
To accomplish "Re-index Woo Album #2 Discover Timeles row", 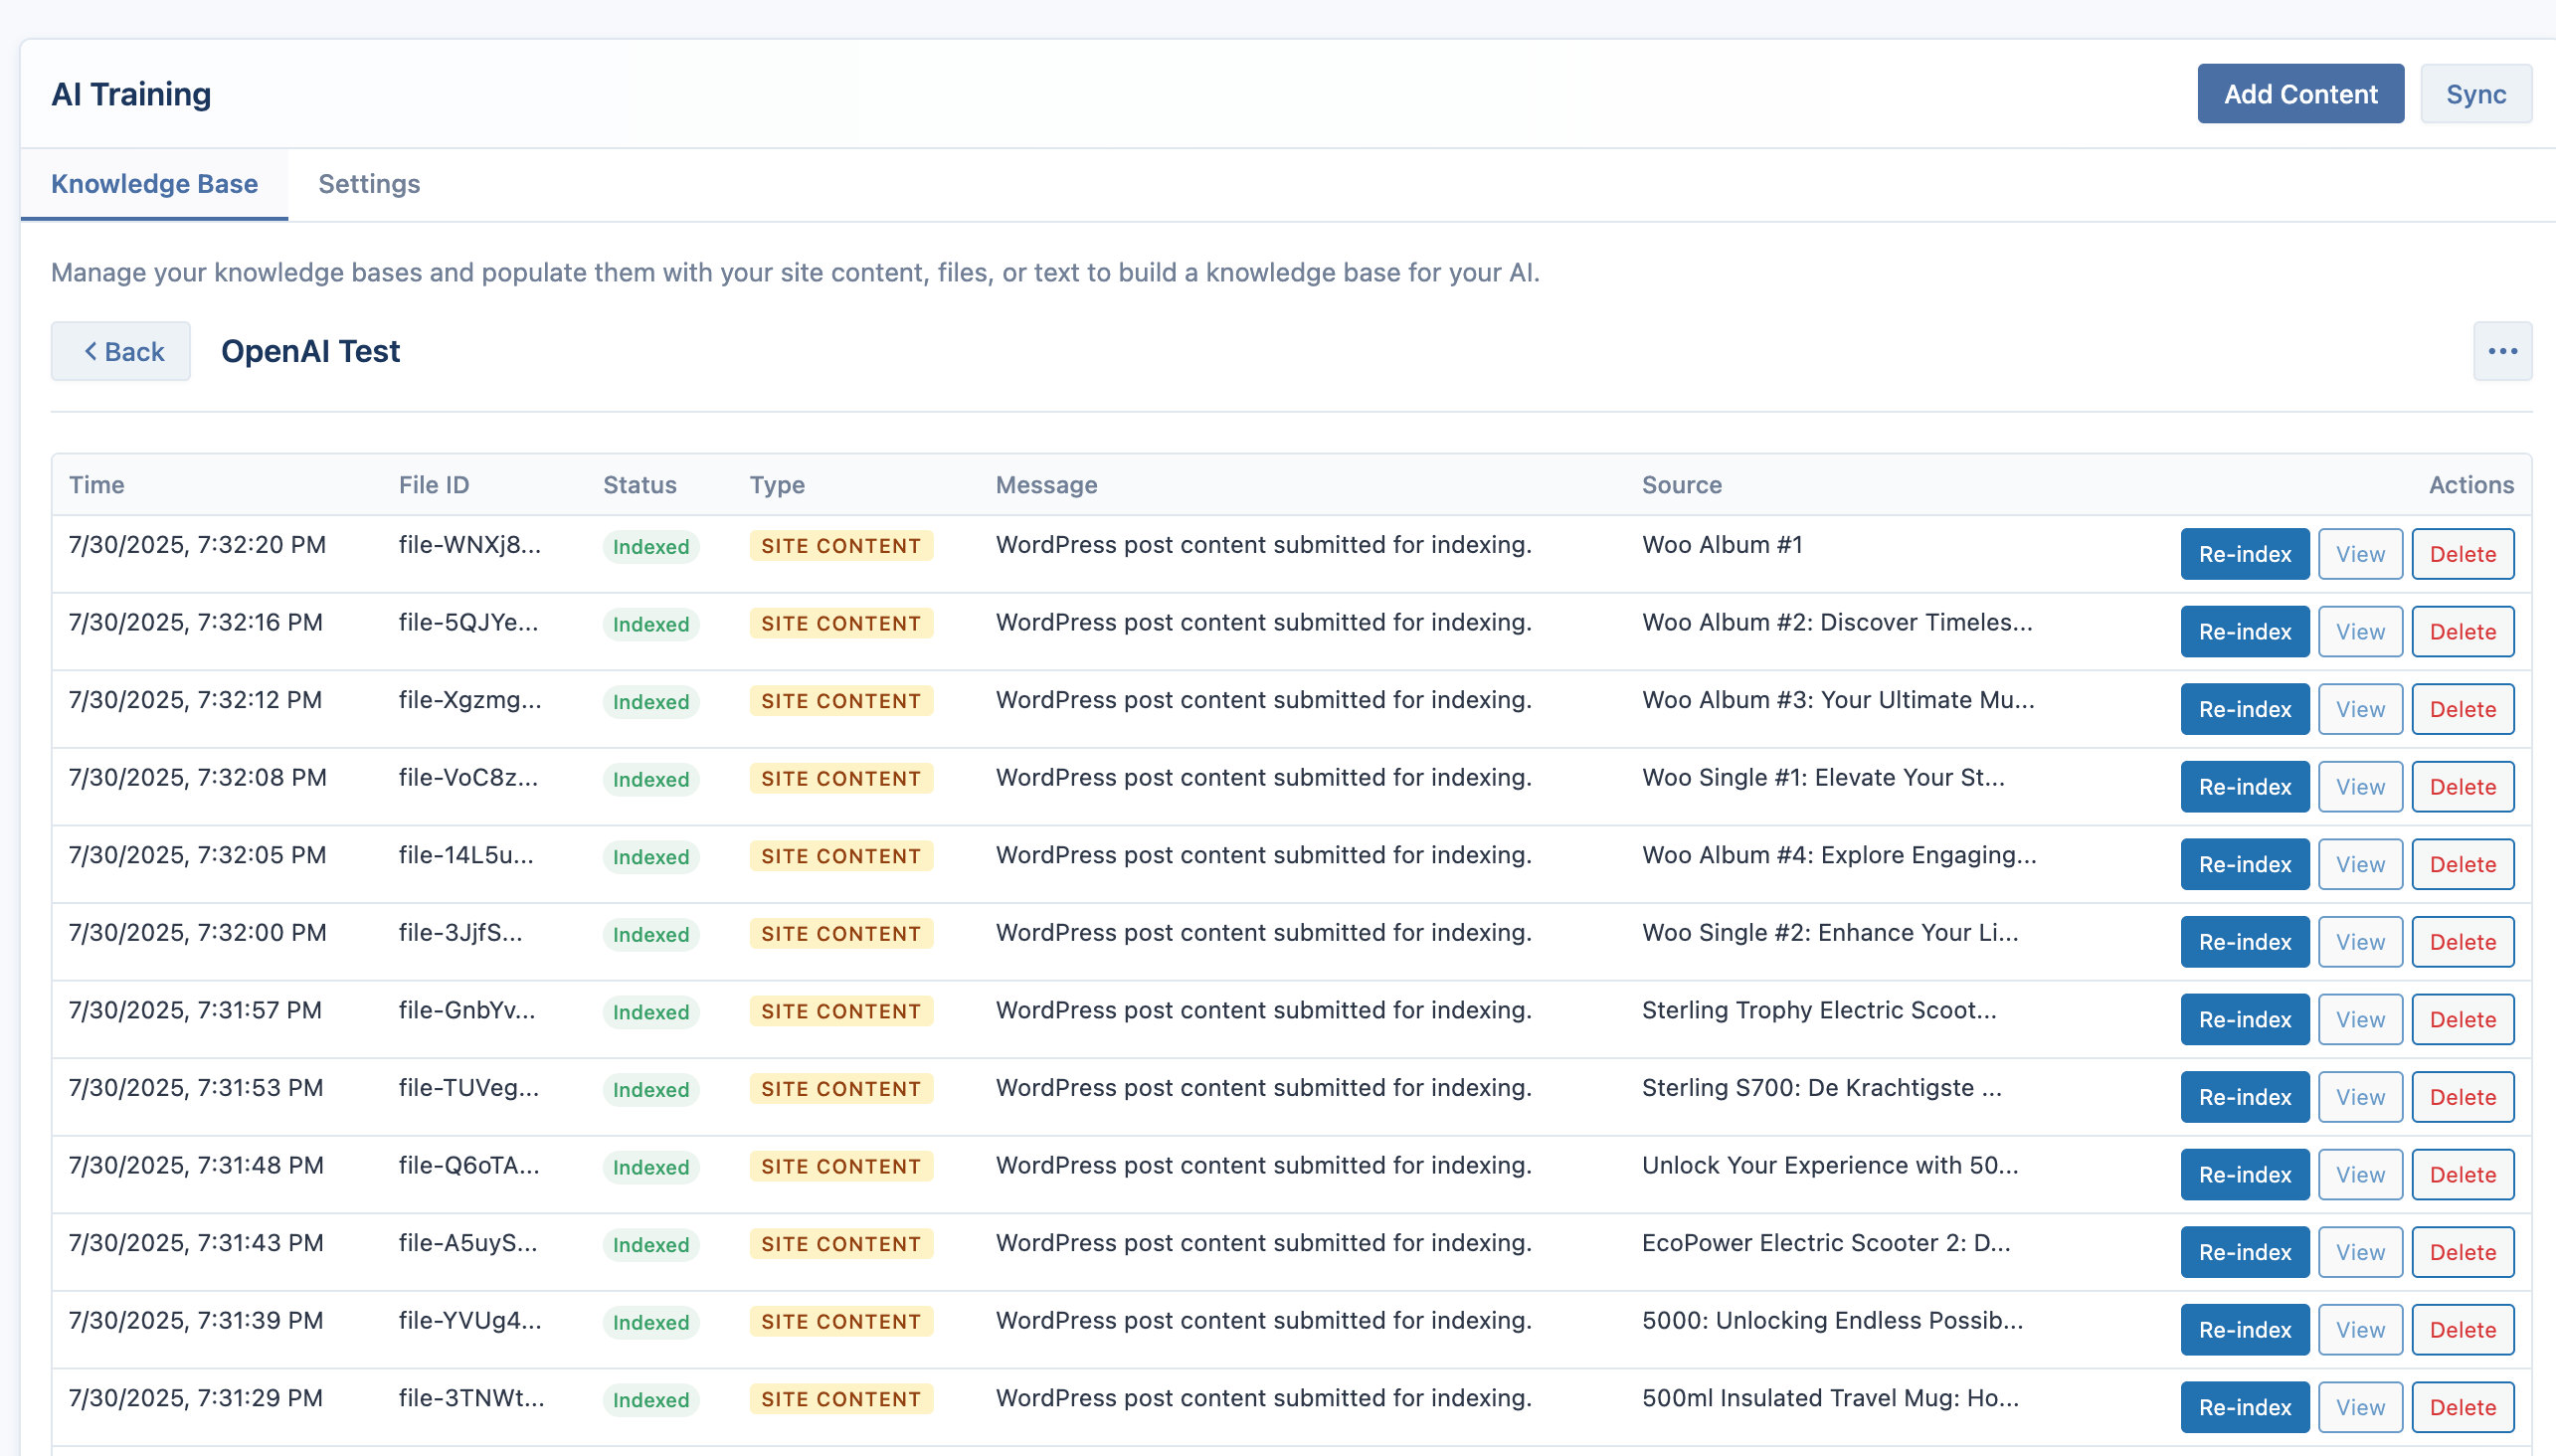I will (2245, 632).
